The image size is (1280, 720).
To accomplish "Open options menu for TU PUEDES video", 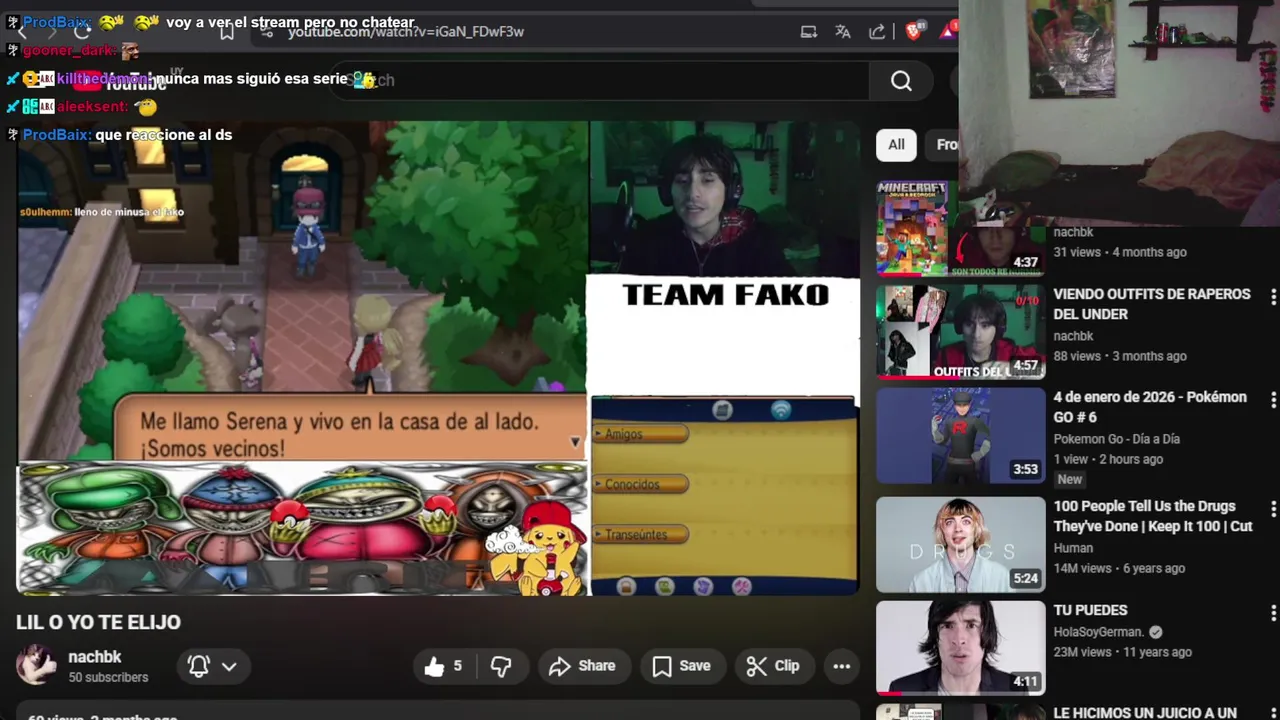I will 1273,613.
